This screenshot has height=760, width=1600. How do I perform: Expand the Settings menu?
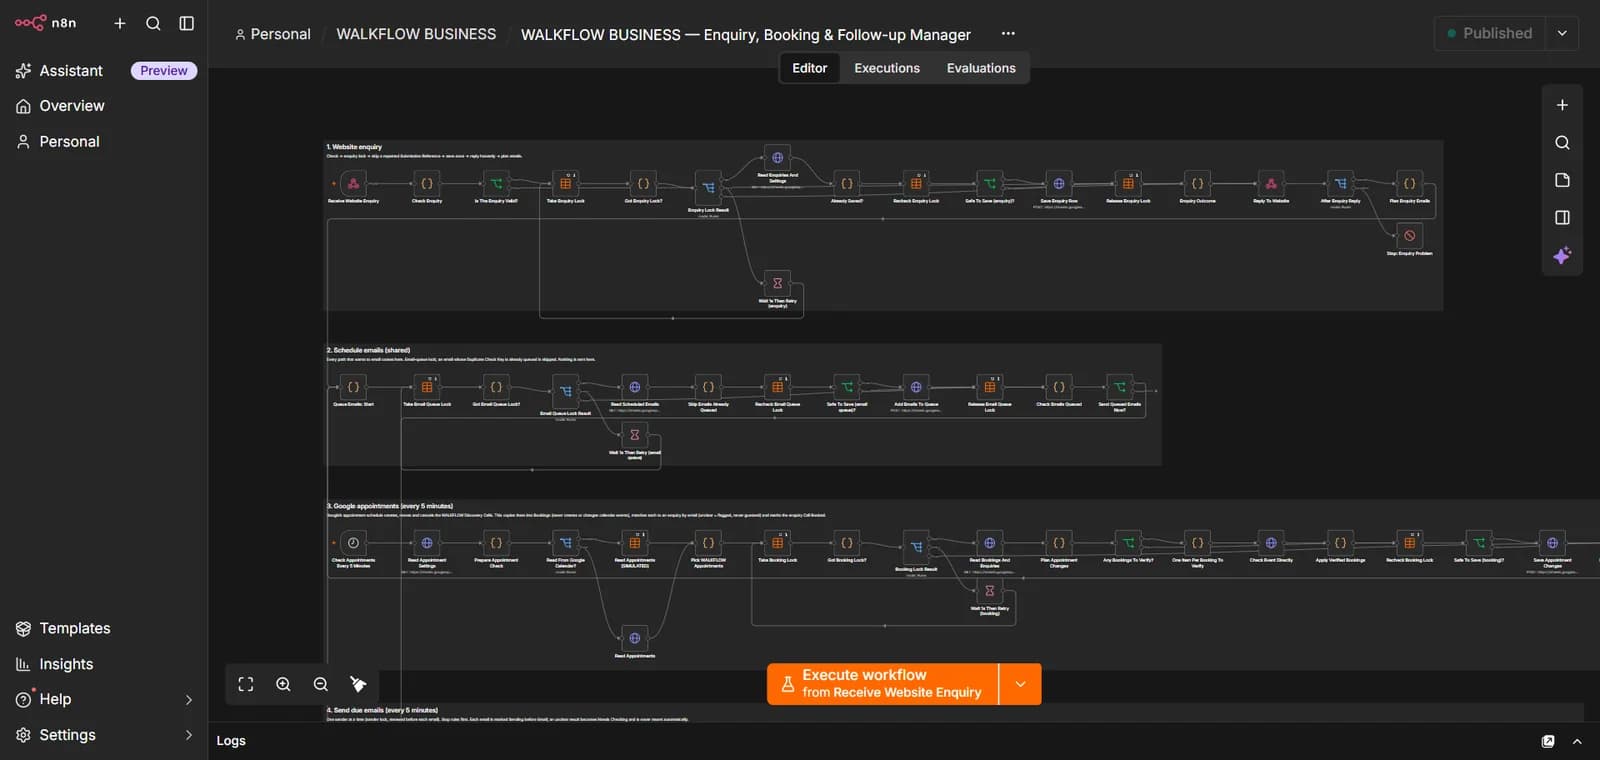[x=104, y=735]
